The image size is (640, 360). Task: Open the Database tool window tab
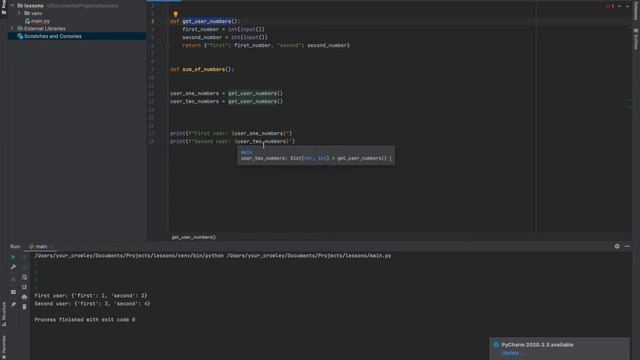[x=636, y=10]
